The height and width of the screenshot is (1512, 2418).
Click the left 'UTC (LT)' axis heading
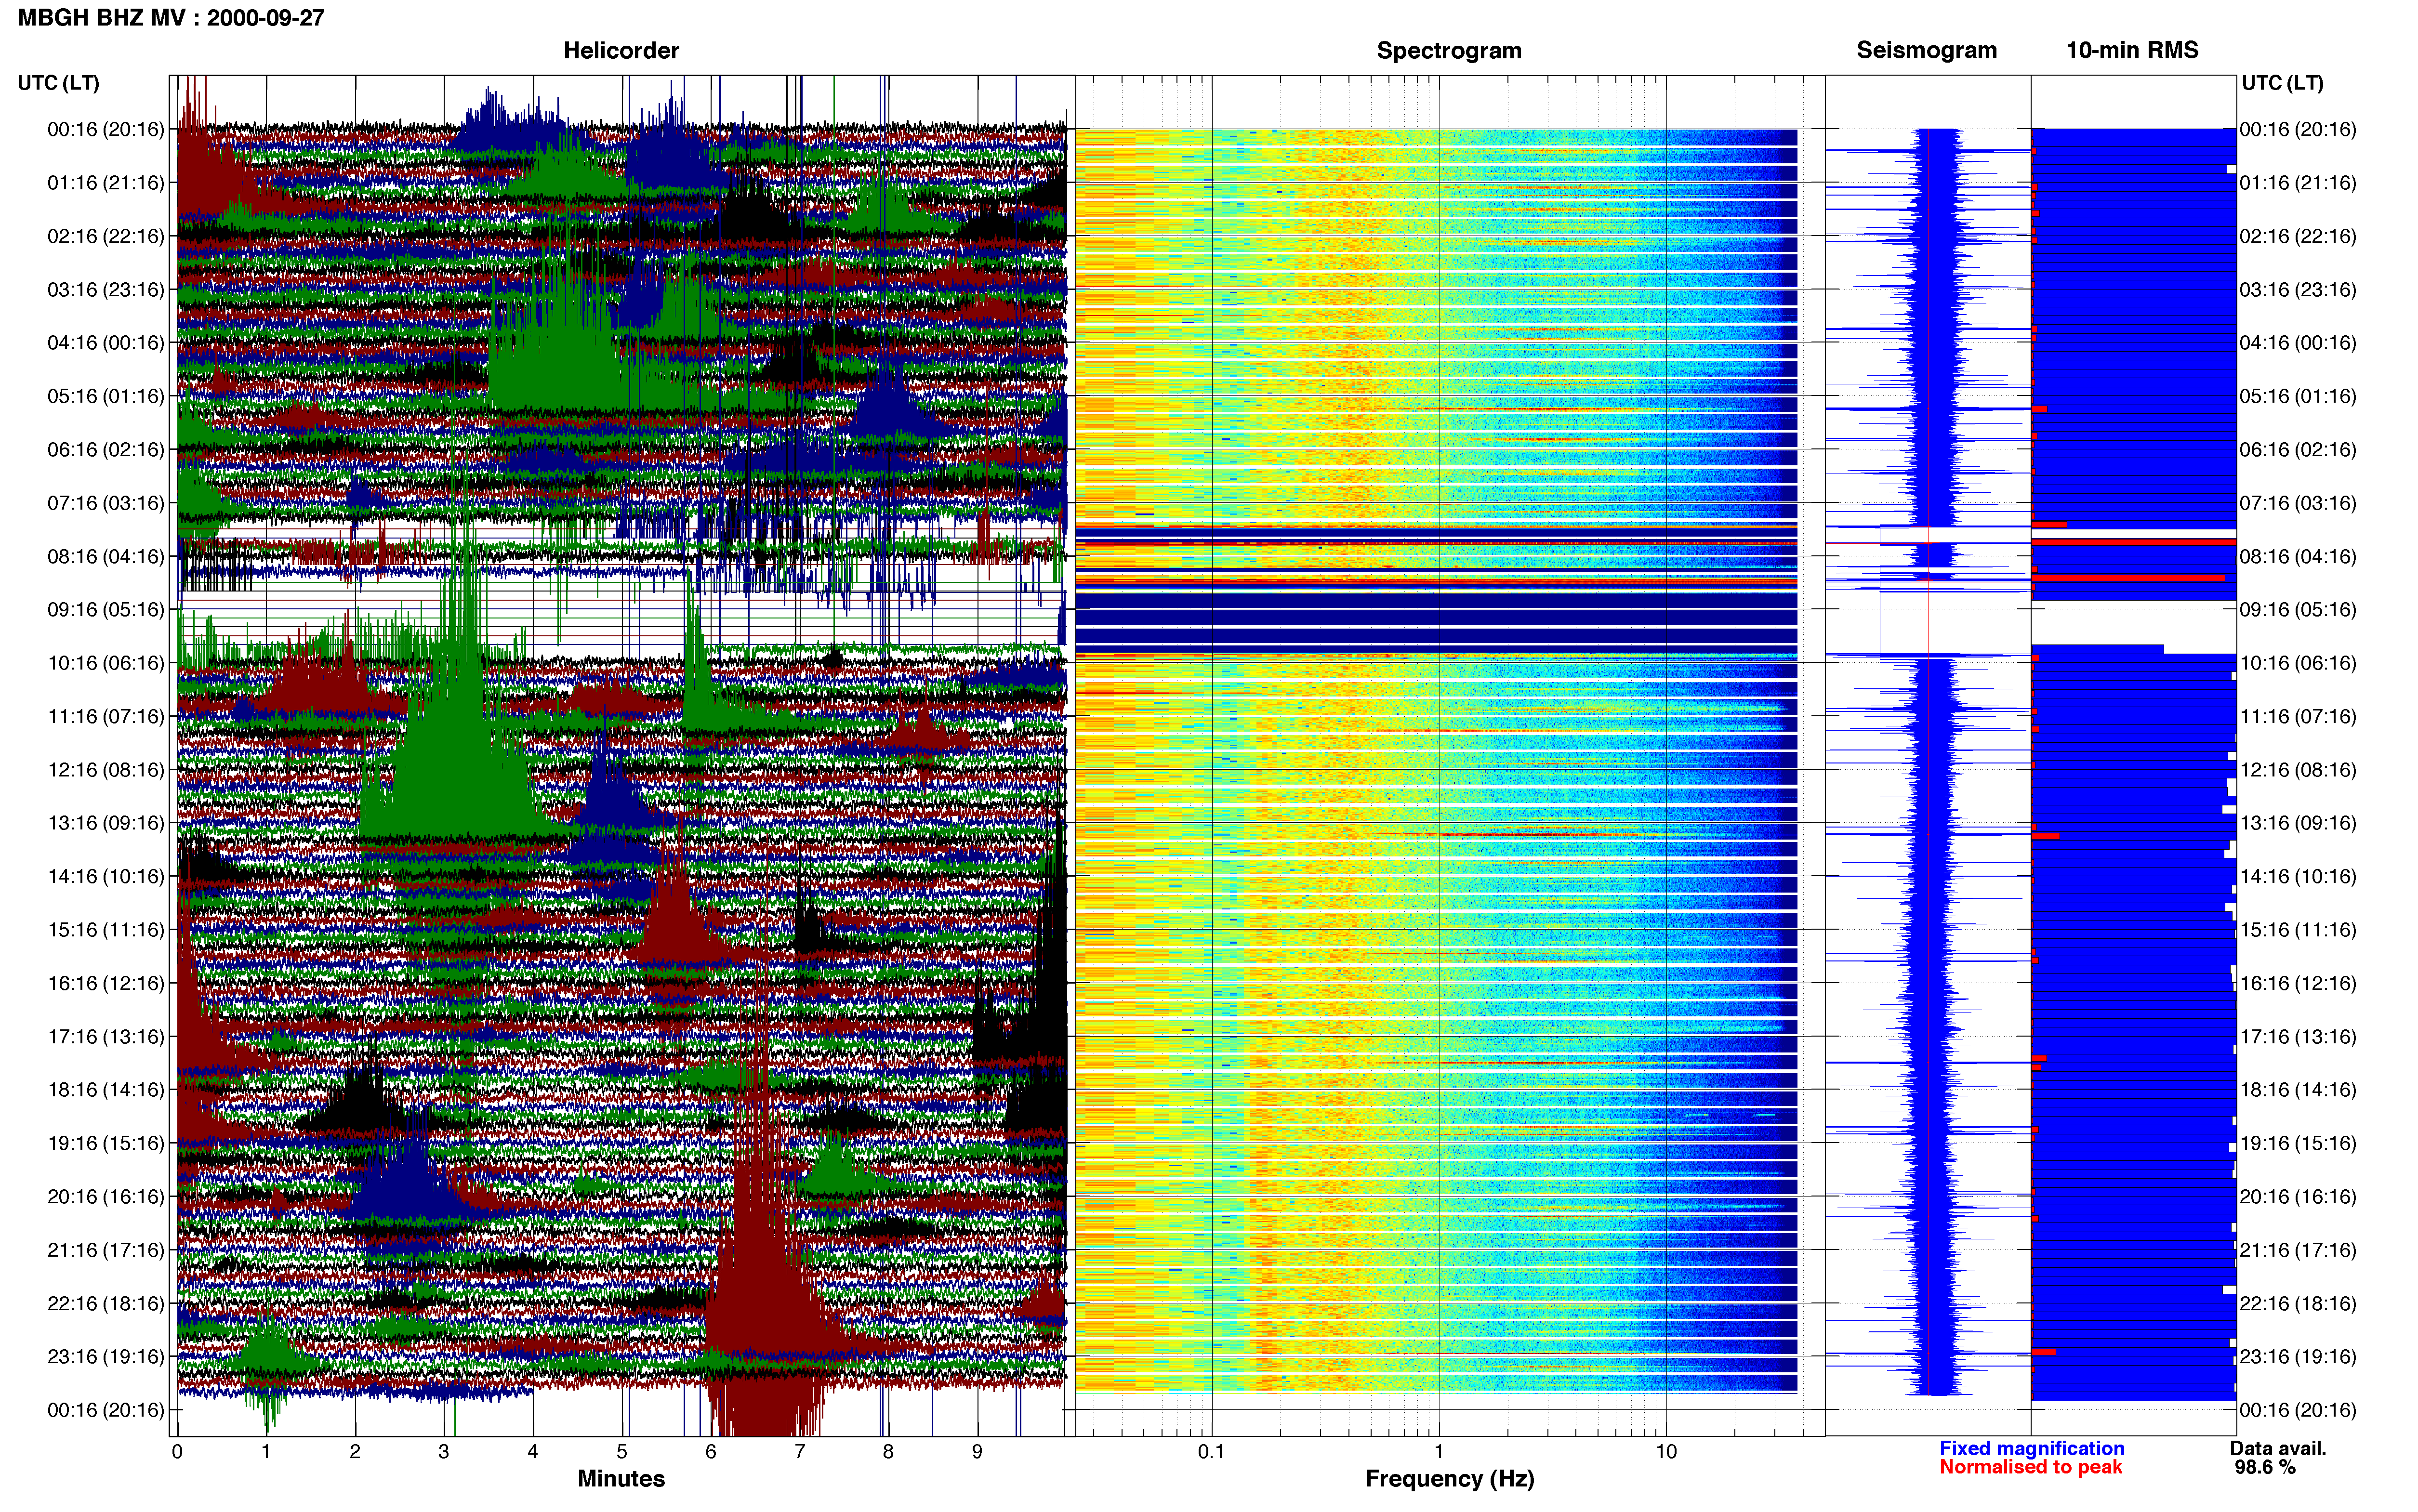[59, 83]
